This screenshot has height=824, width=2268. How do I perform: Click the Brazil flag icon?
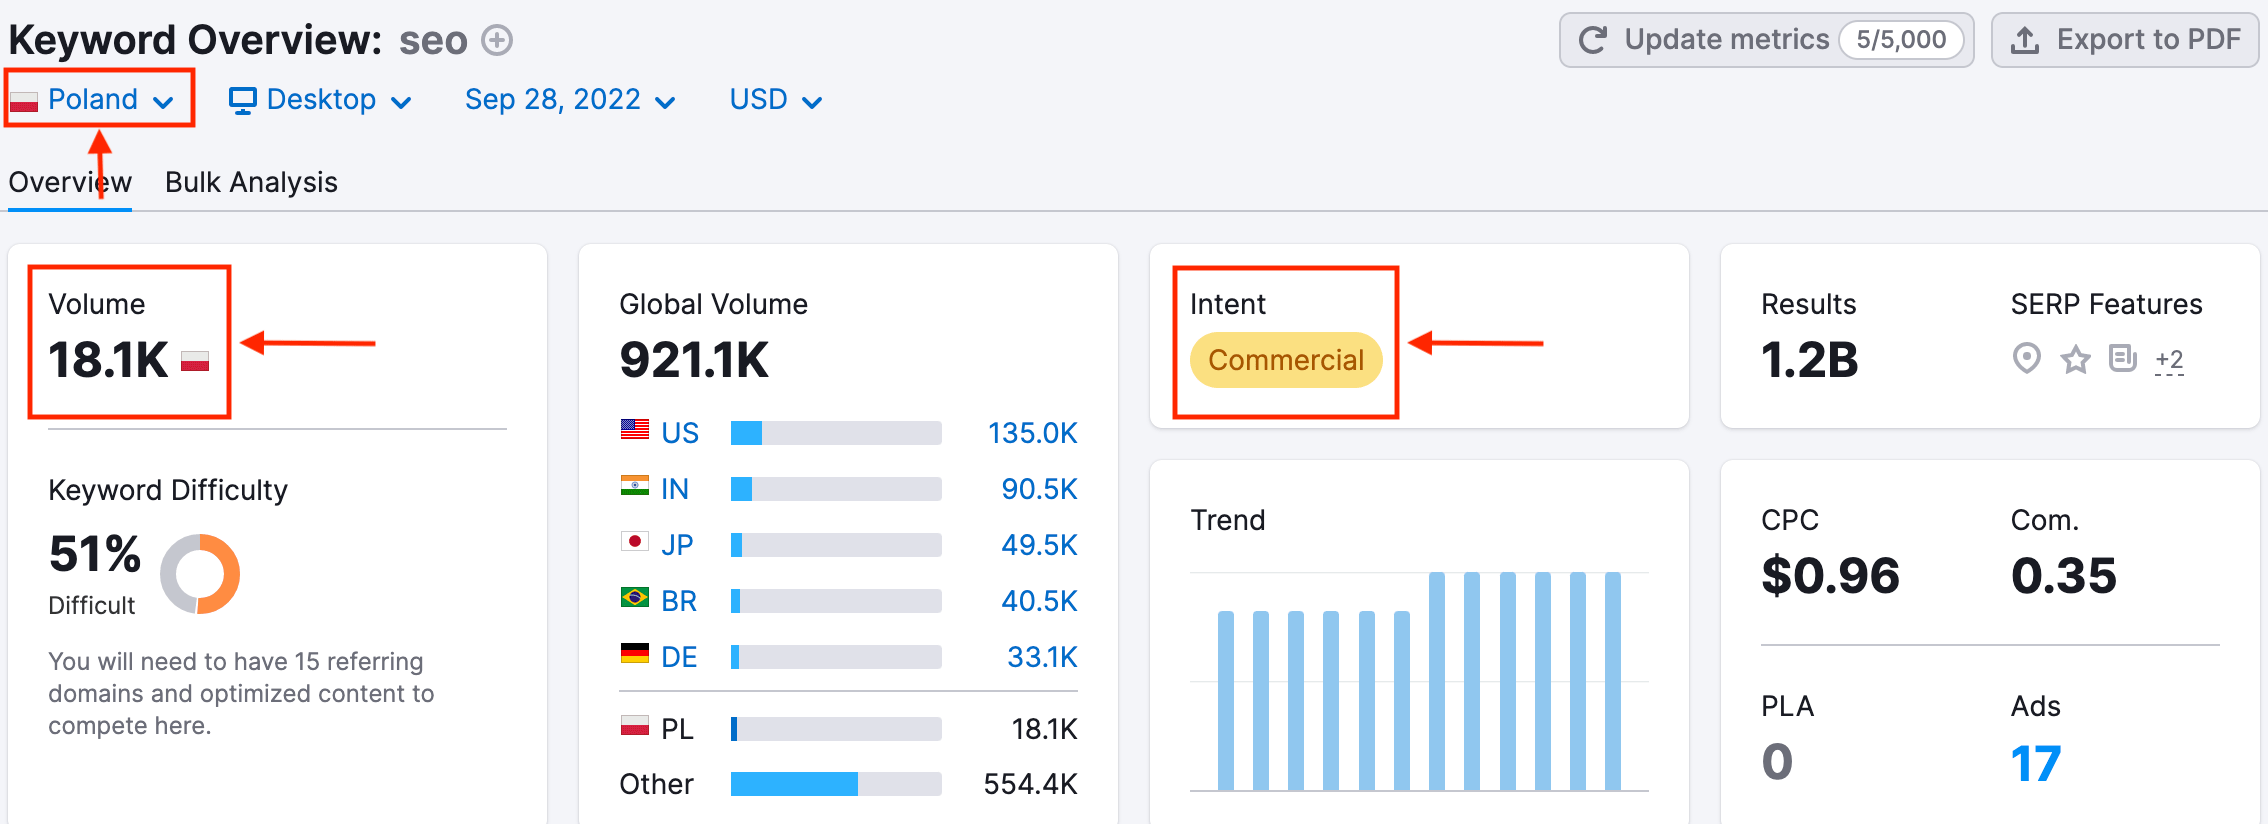pos(635,598)
